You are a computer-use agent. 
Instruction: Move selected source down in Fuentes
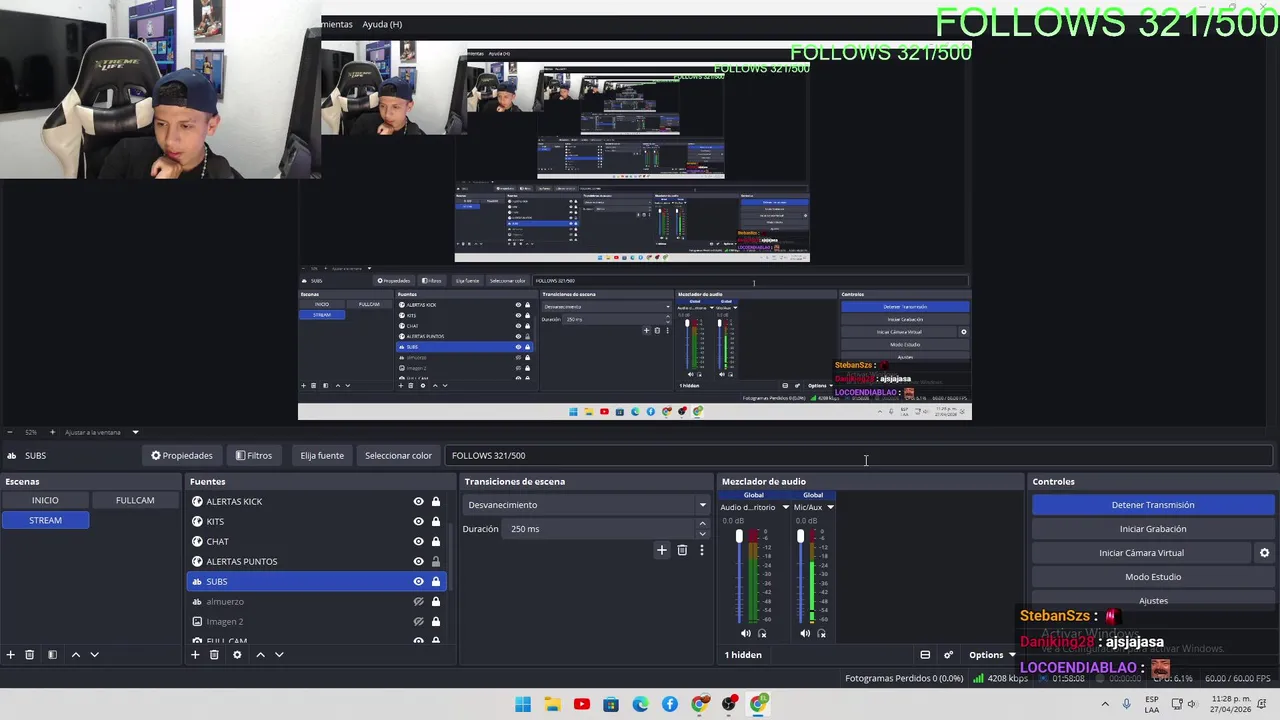pyautogui.click(x=279, y=655)
